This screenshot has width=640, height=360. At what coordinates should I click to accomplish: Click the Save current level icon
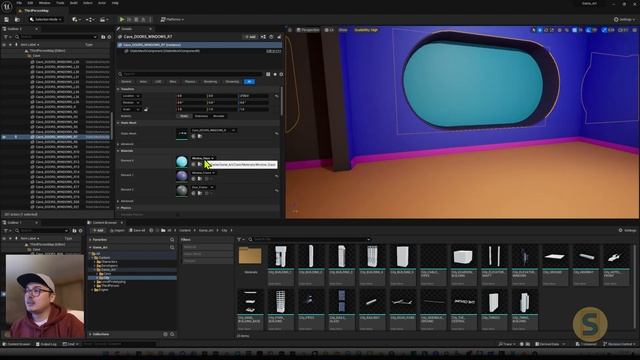click(7, 19)
